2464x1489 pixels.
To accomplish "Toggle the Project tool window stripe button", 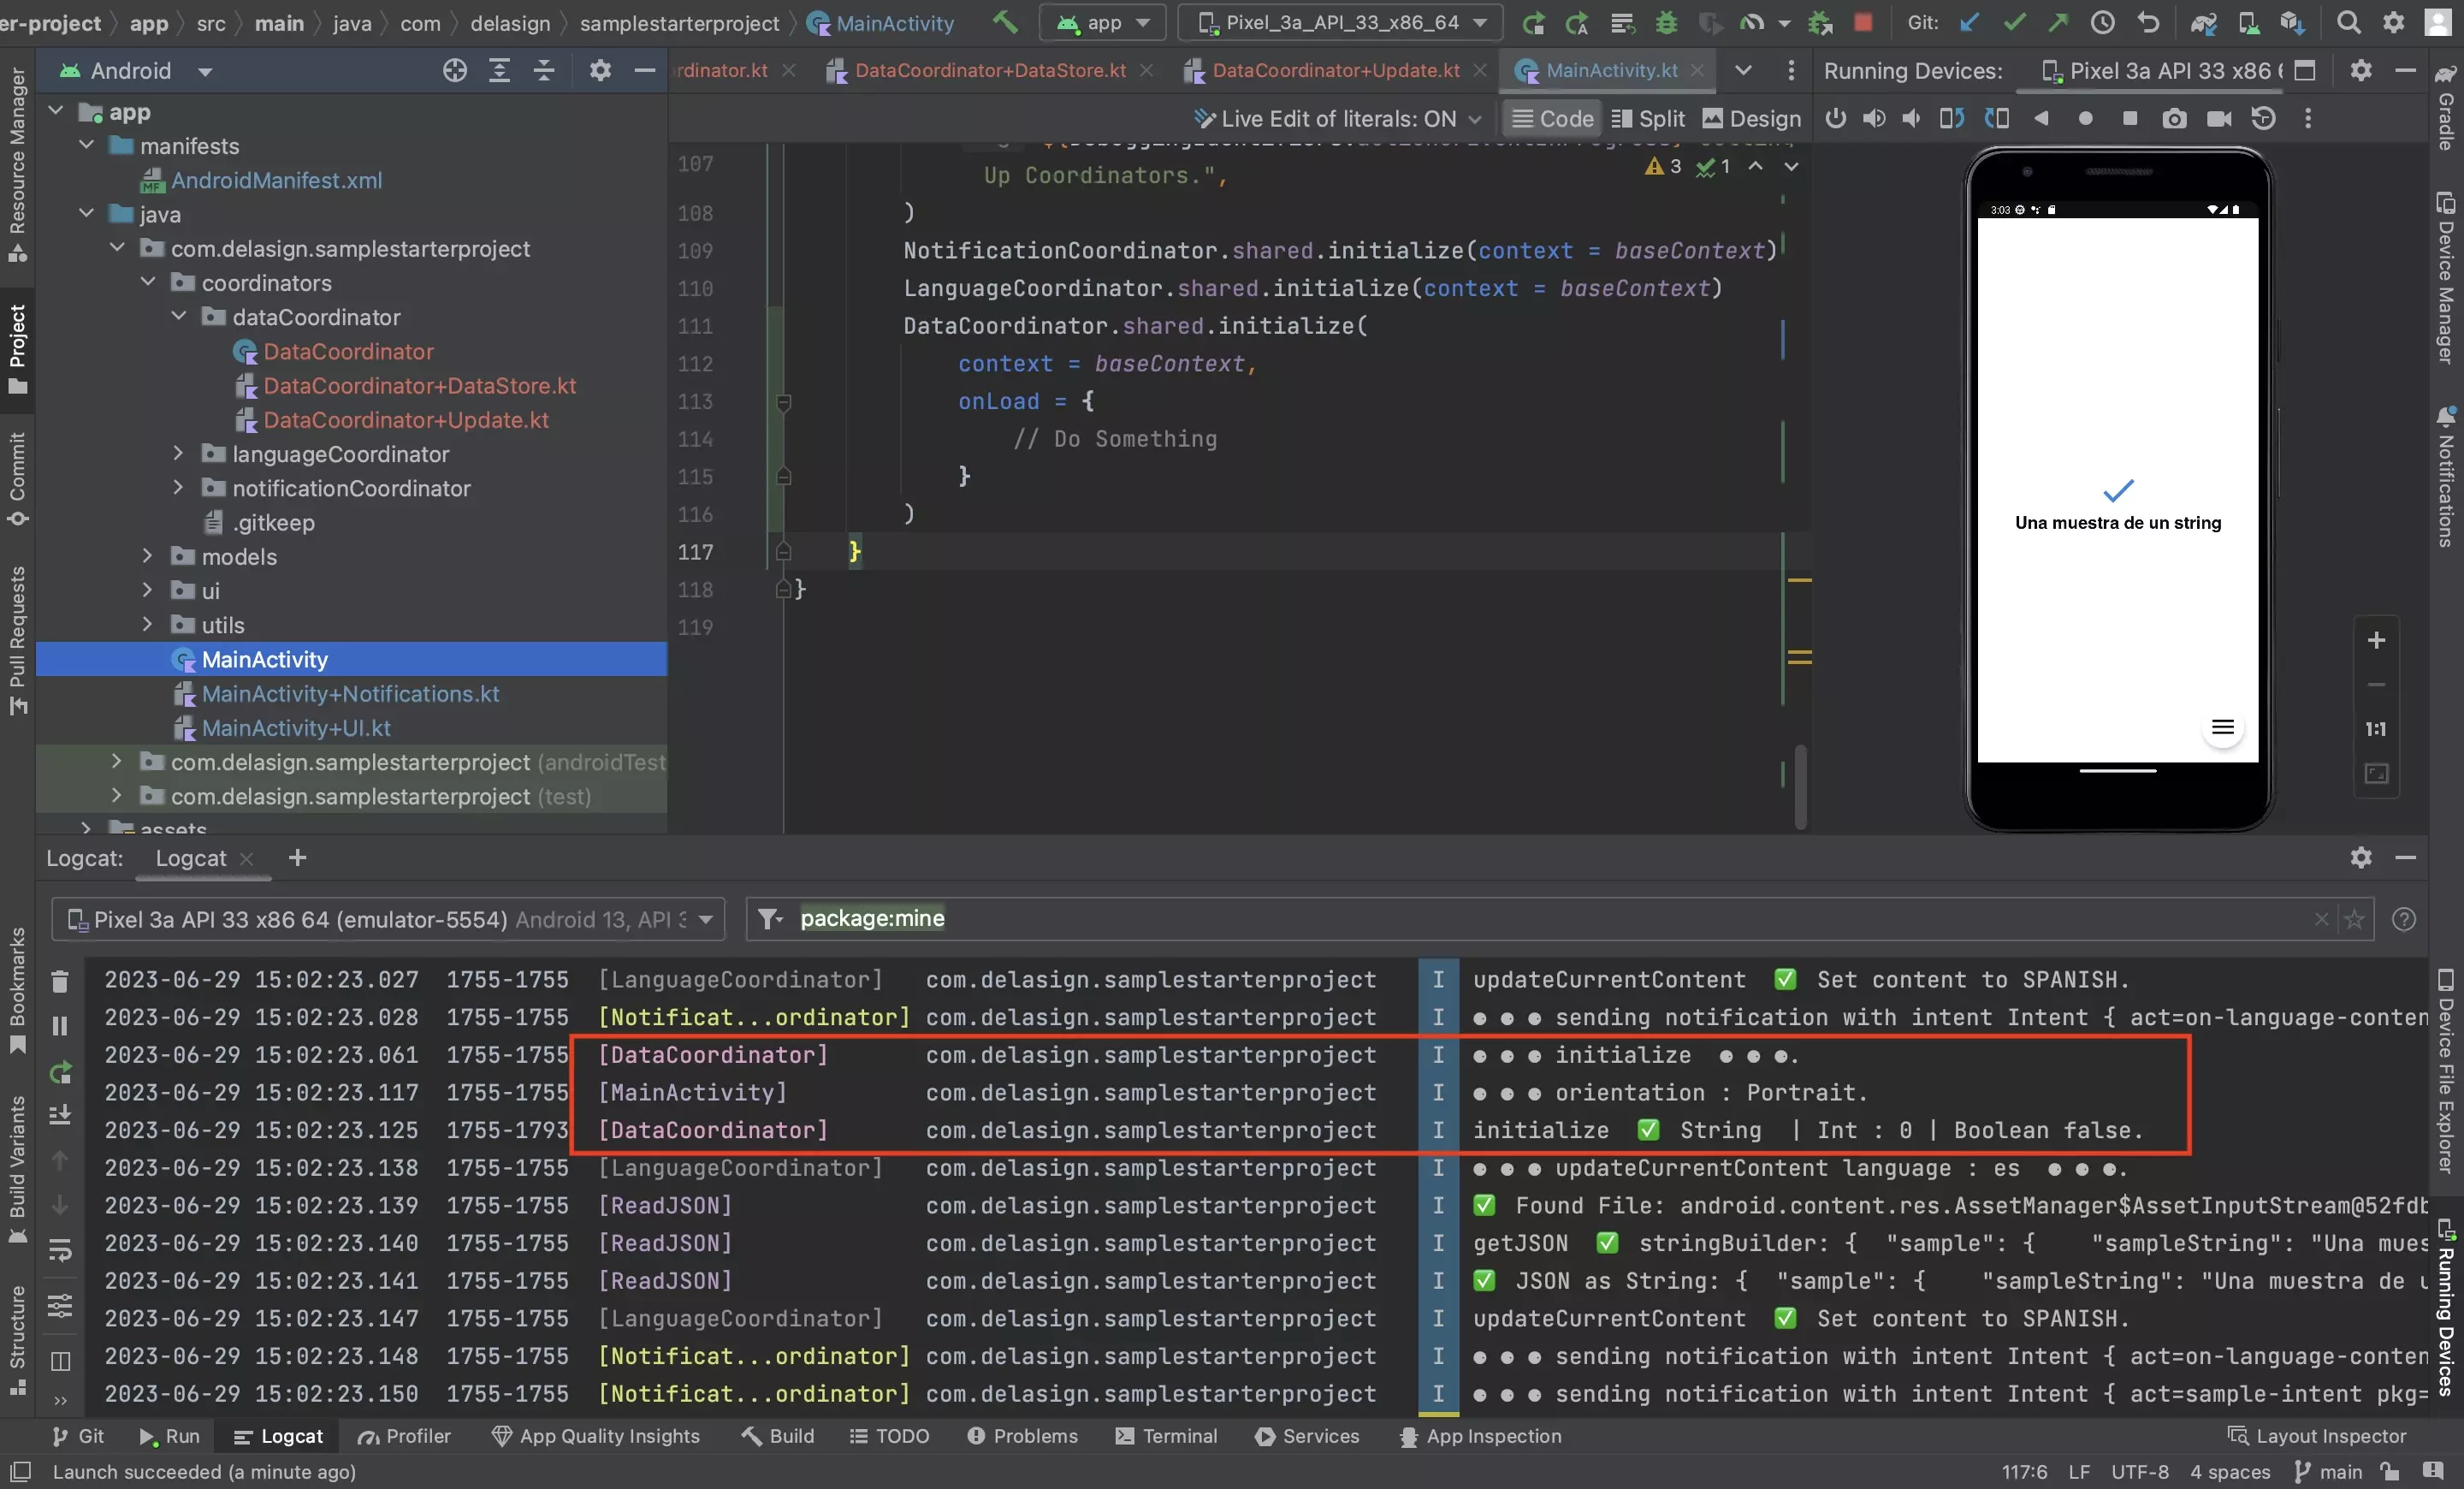I will click(17, 349).
